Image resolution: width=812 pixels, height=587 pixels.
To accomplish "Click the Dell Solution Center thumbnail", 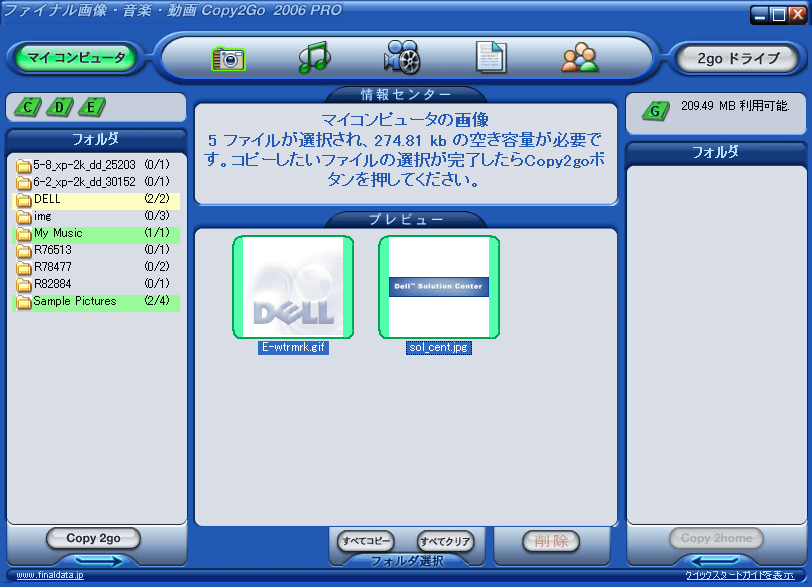I will 439,287.
